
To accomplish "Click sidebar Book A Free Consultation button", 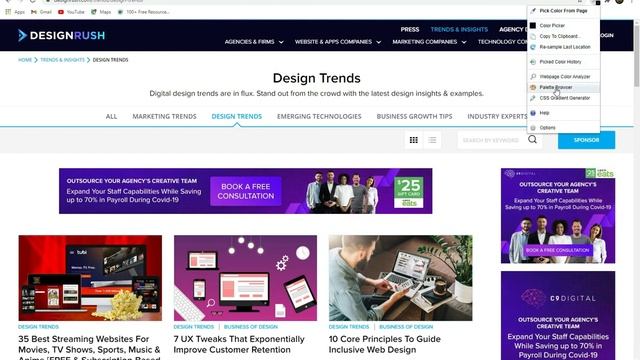I will (x=558, y=250).
